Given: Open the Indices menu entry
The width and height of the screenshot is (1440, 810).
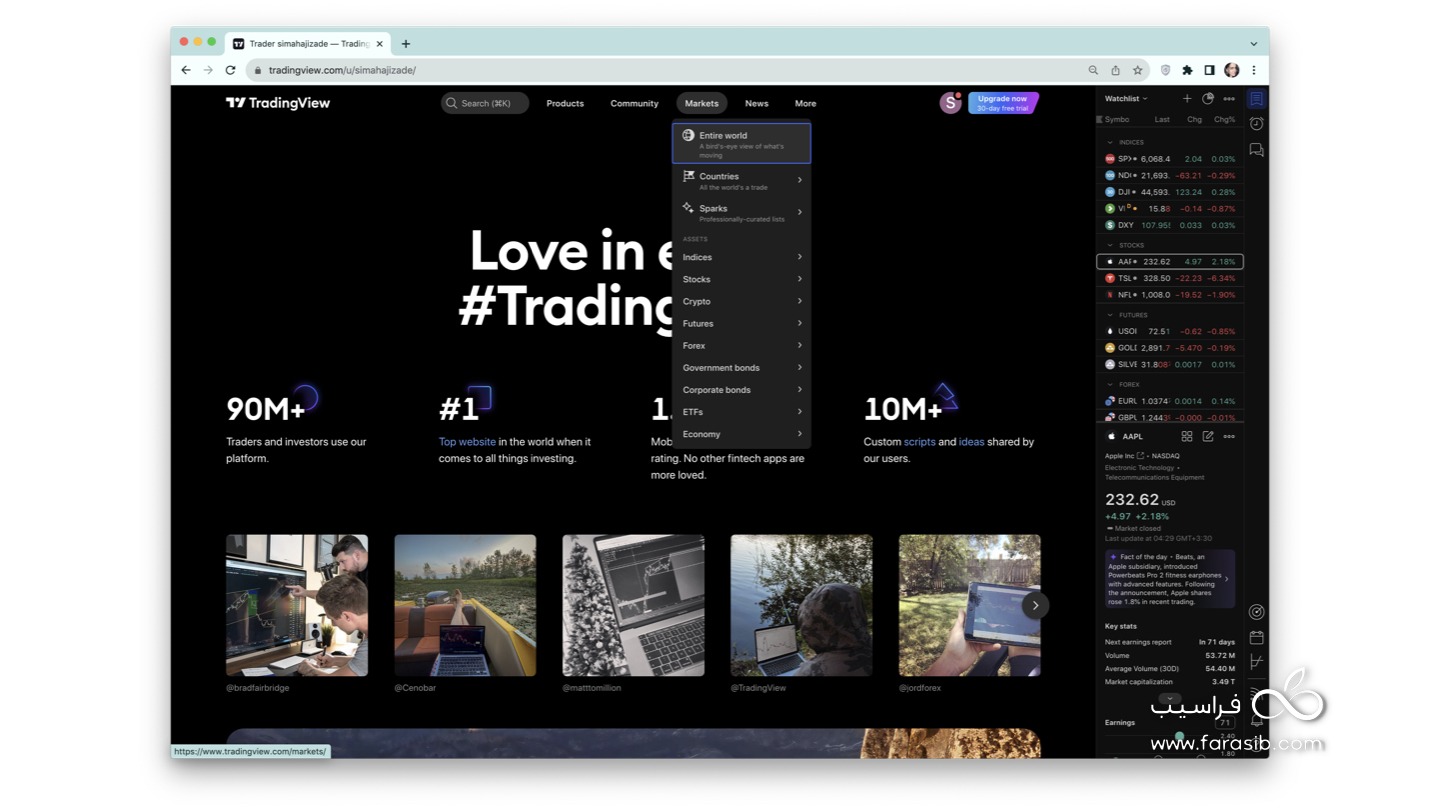Looking at the screenshot, I should pos(742,257).
